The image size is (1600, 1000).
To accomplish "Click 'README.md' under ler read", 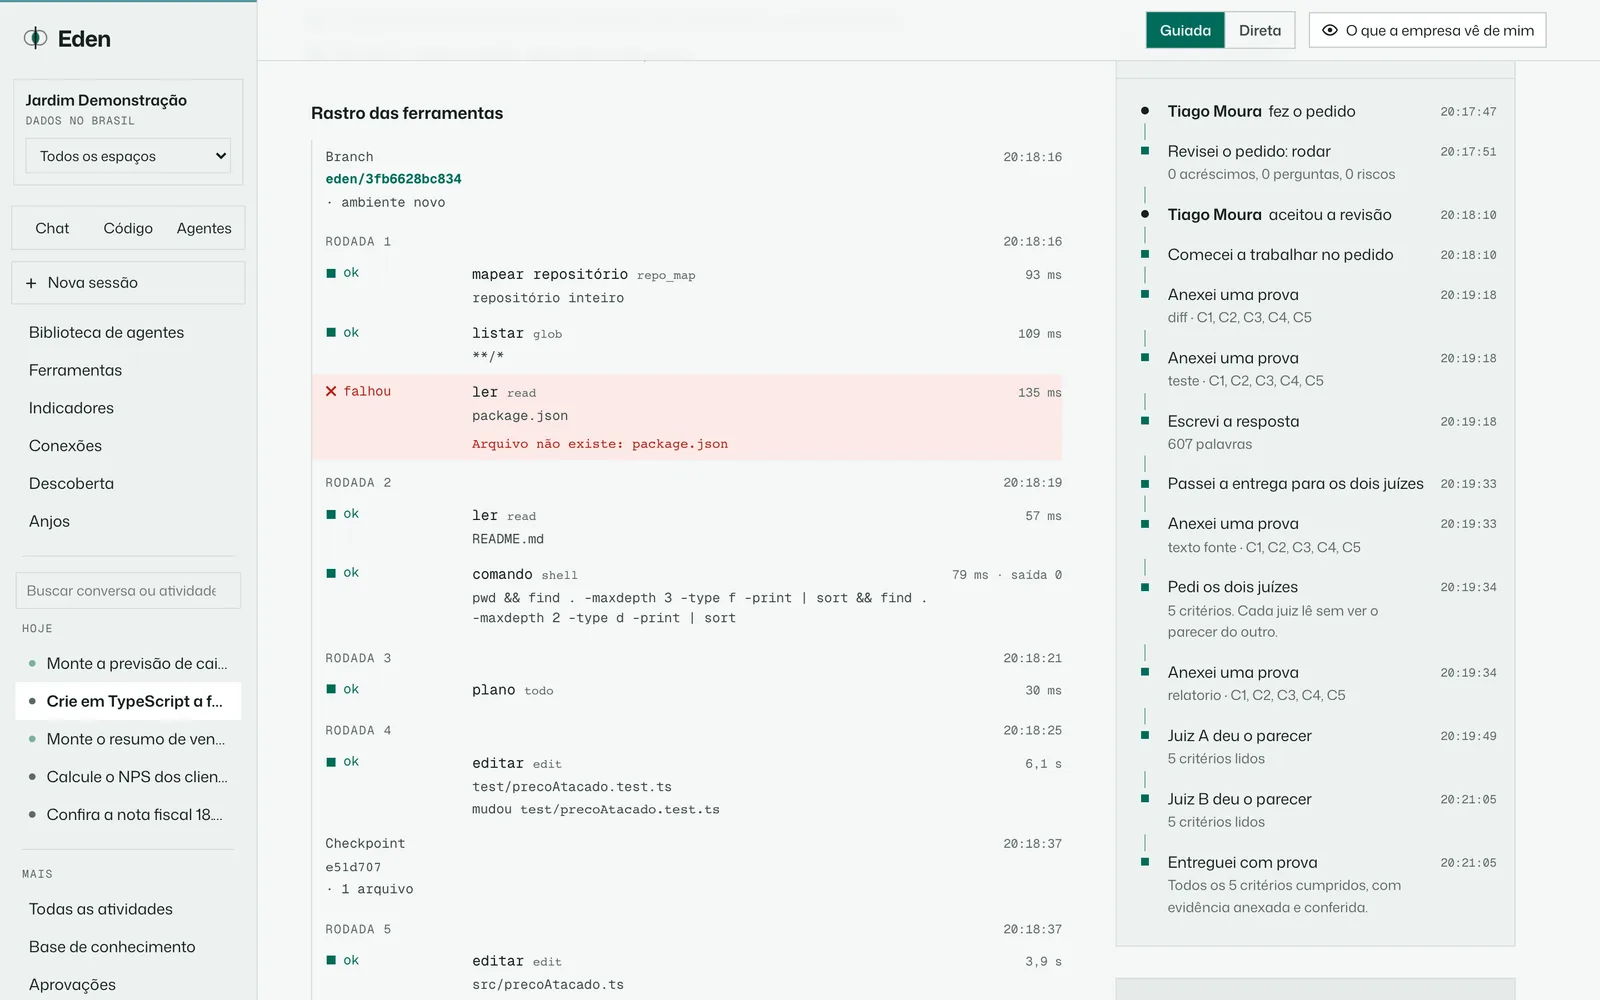I will click(508, 539).
